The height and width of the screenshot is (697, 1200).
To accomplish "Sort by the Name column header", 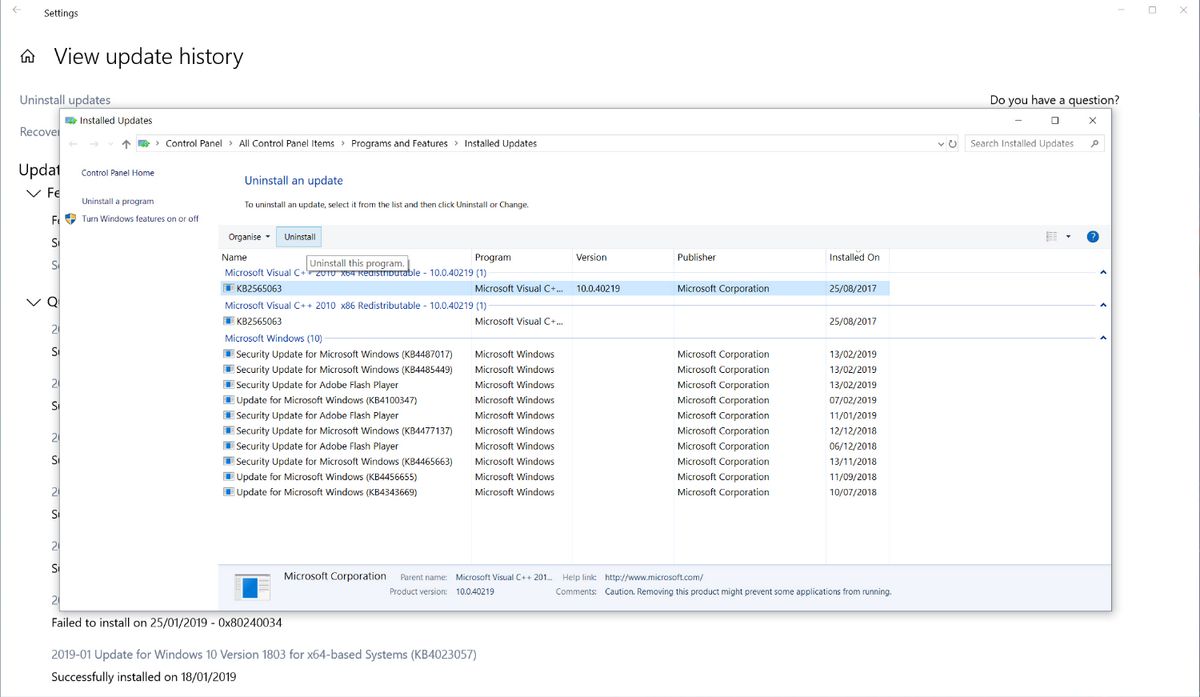I will [x=344, y=257].
